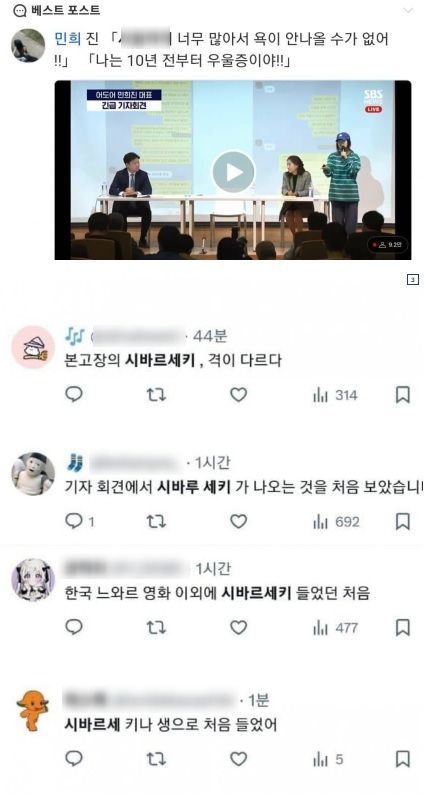
Task: Bookmark the tweet with 477 views
Action: (402, 627)
